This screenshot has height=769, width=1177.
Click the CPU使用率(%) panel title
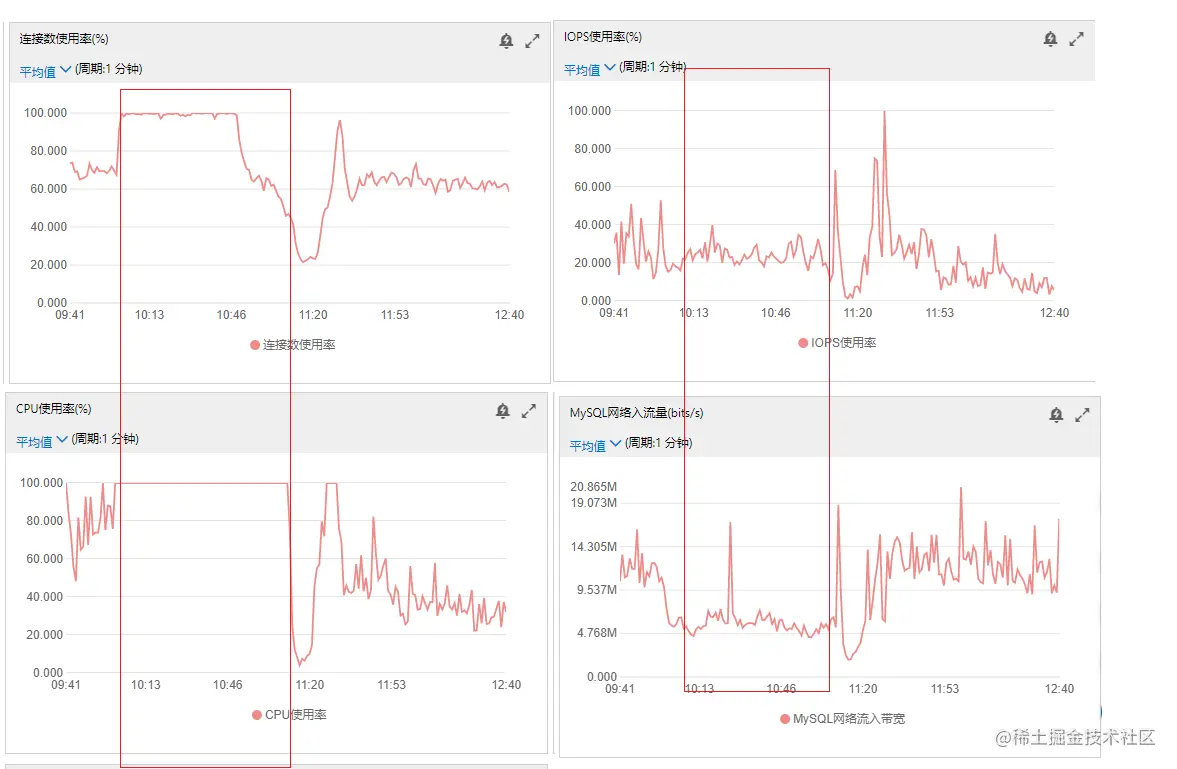click(x=53, y=409)
